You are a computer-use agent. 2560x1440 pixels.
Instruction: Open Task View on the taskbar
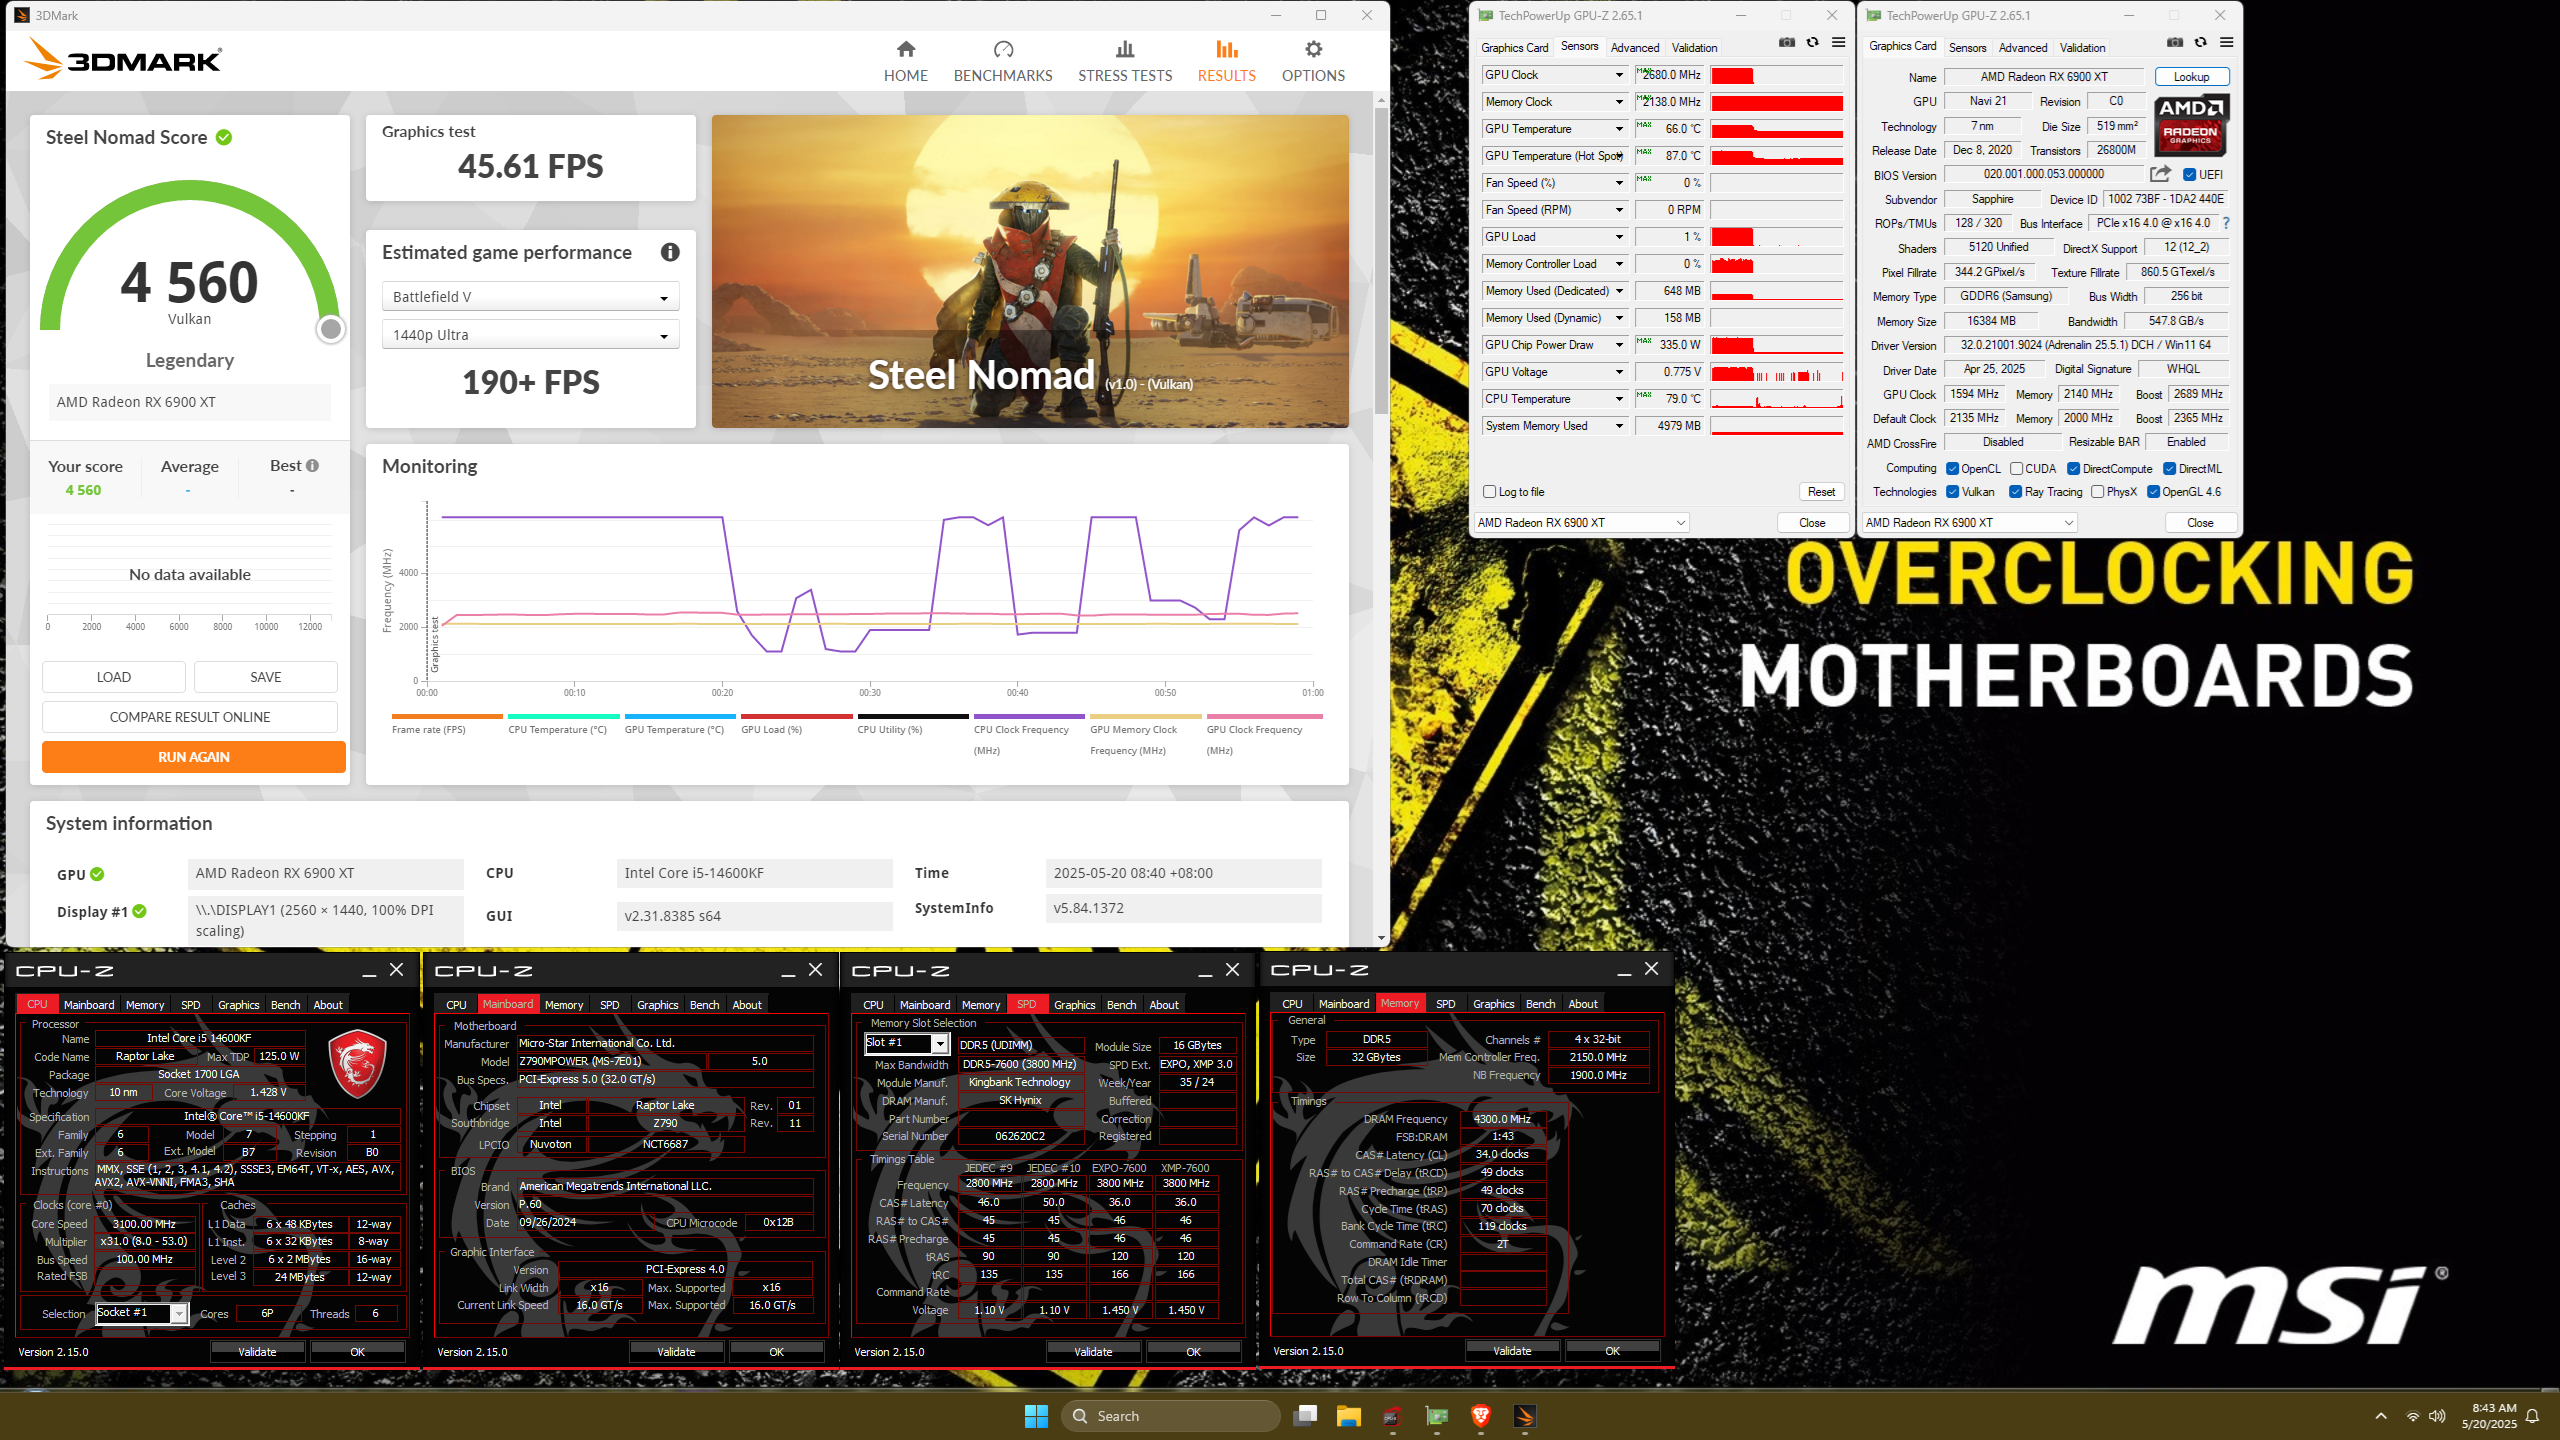tap(1305, 1416)
